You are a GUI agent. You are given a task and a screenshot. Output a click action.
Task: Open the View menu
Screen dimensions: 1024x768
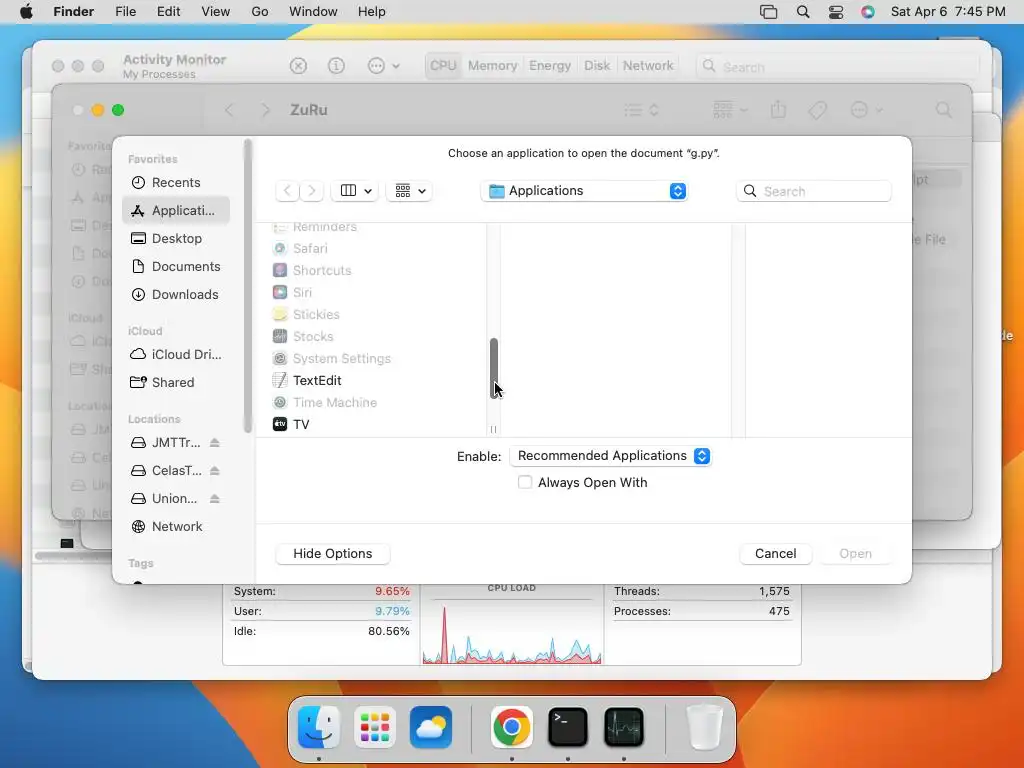point(216,12)
